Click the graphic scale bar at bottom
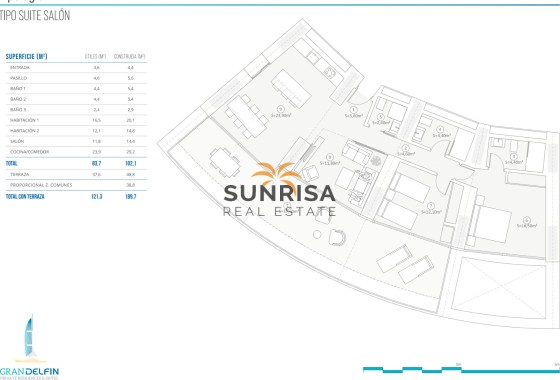560x380 pixels. [461, 369]
